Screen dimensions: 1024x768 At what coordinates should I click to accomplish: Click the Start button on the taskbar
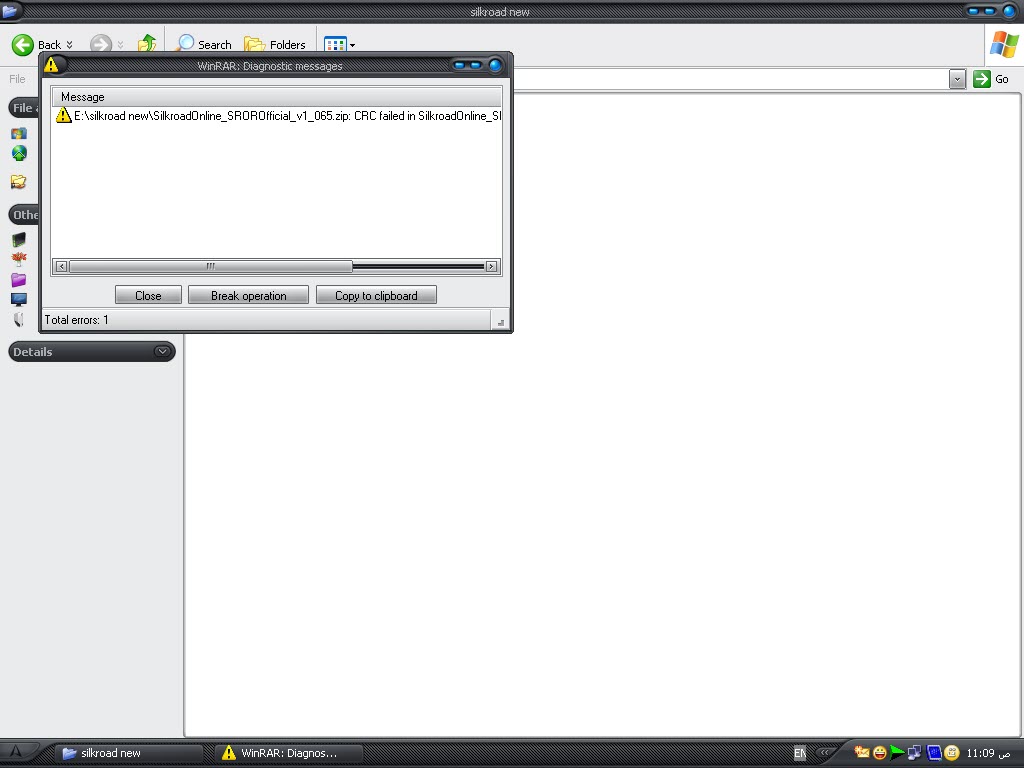coord(16,753)
